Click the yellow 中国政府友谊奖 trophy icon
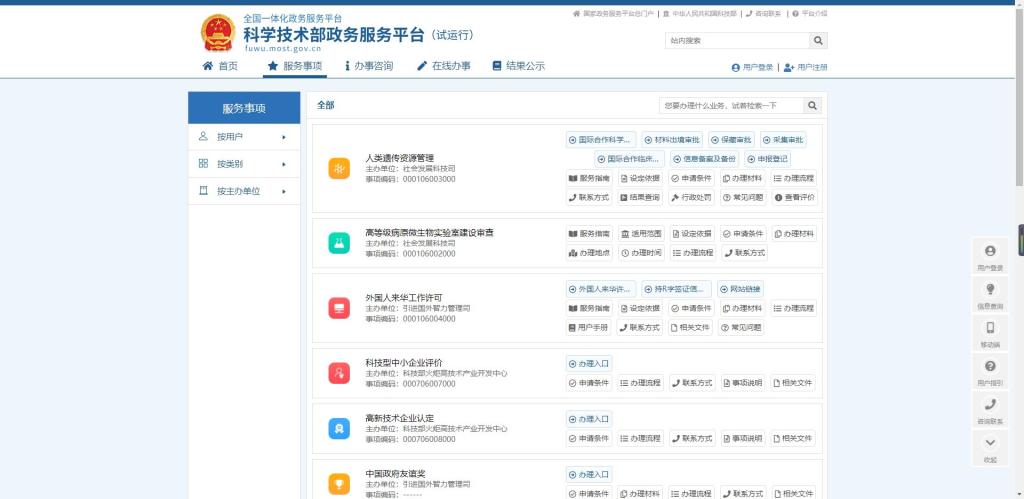Viewport: 1024px width, 499px height. point(340,484)
